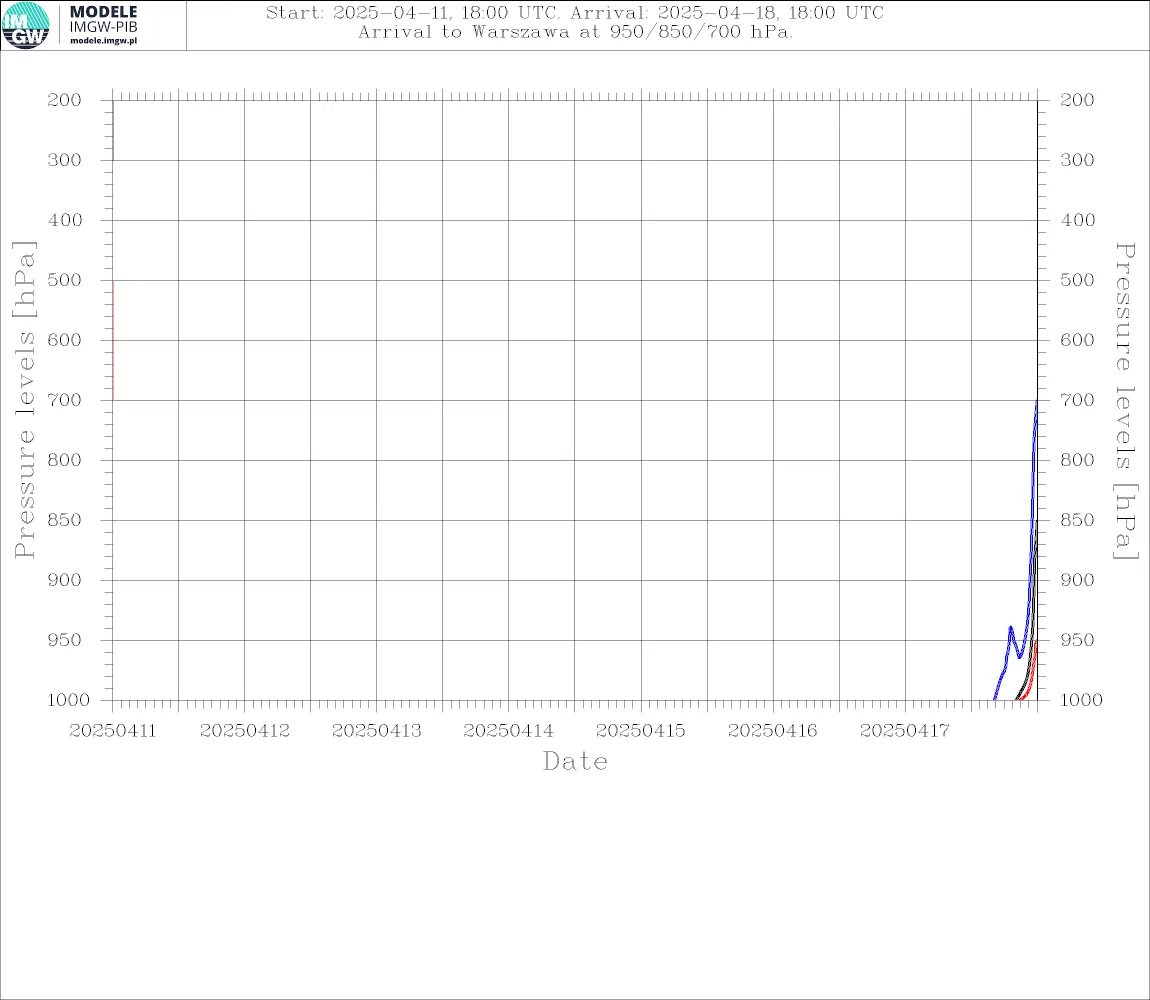Click the right axis 900 label
This screenshot has height=1000, width=1150.
tap(1077, 580)
